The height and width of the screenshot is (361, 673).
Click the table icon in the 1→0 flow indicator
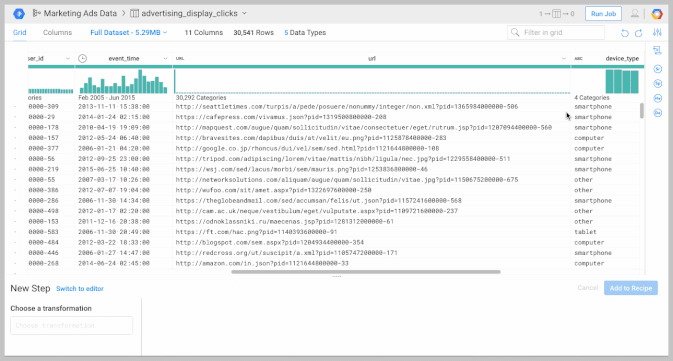click(x=556, y=14)
